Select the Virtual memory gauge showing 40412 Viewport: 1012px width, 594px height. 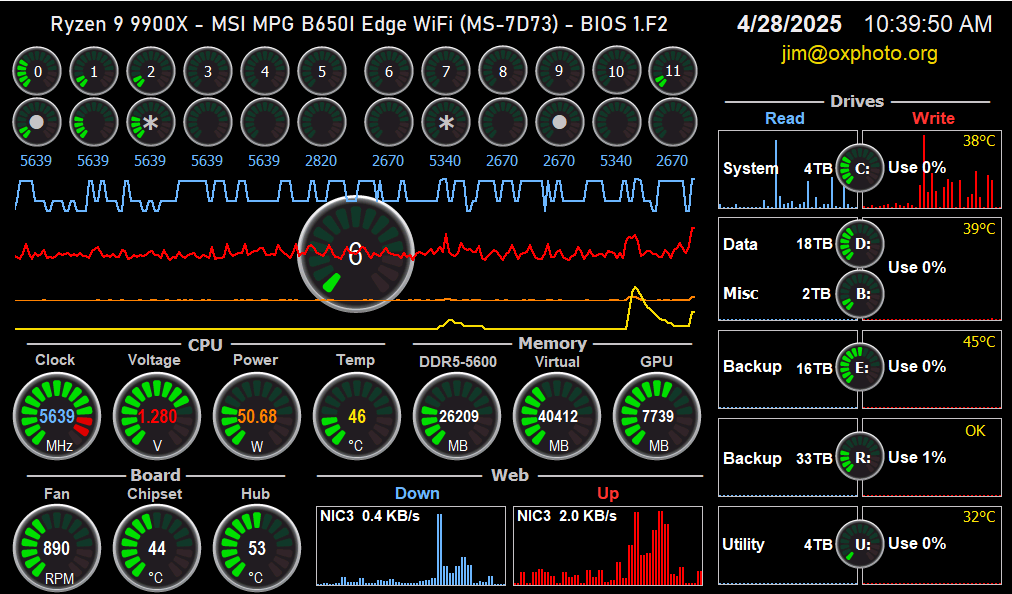point(557,416)
